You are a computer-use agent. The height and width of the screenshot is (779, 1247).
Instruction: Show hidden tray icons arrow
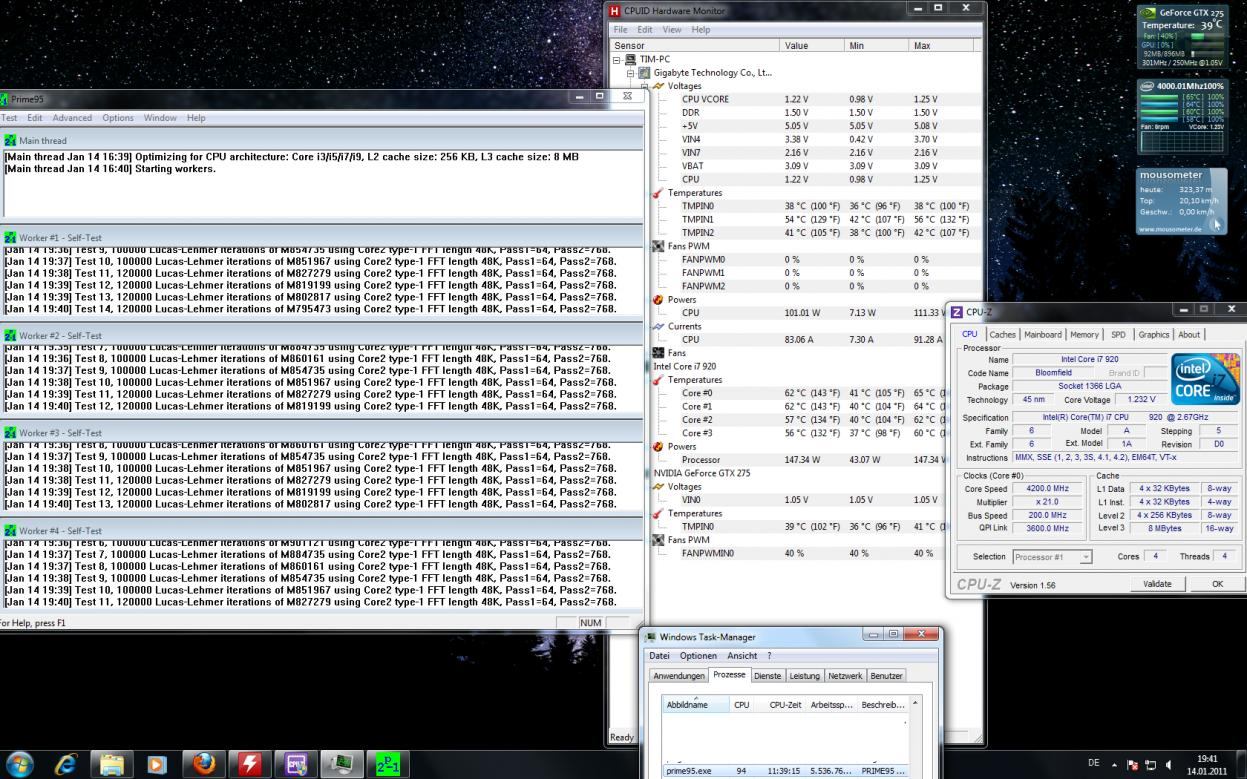(x=1116, y=763)
